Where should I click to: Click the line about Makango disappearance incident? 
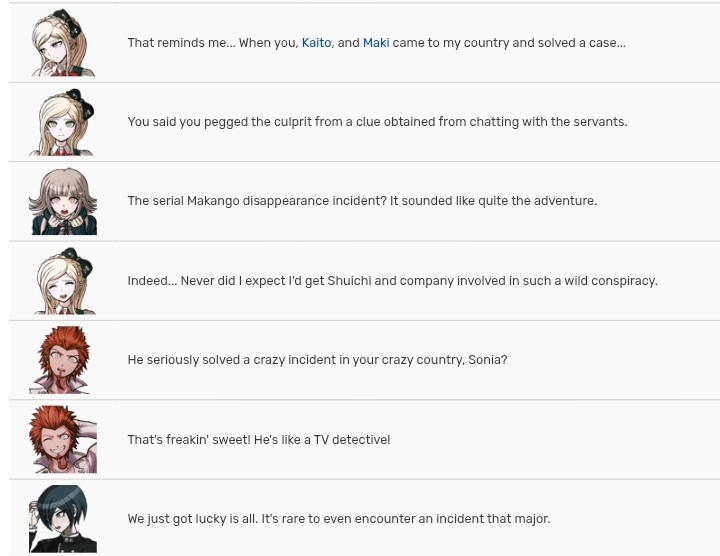click(362, 201)
